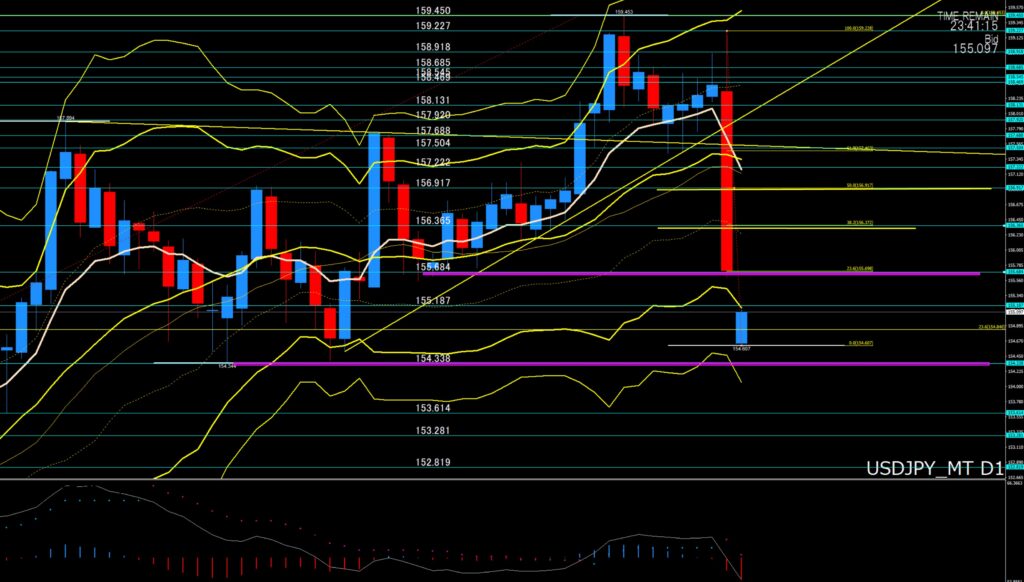Click the latest blue candle near 154.607
This screenshot has width=1024, height=582.
click(742, 327)
